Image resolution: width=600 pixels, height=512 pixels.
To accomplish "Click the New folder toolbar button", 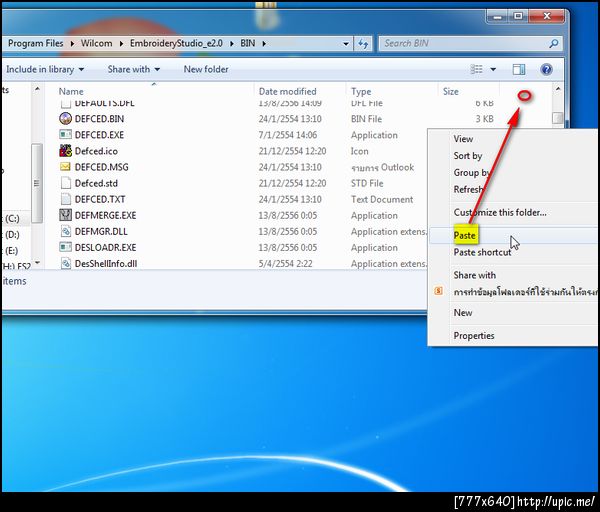I will (x=206, y=69).
